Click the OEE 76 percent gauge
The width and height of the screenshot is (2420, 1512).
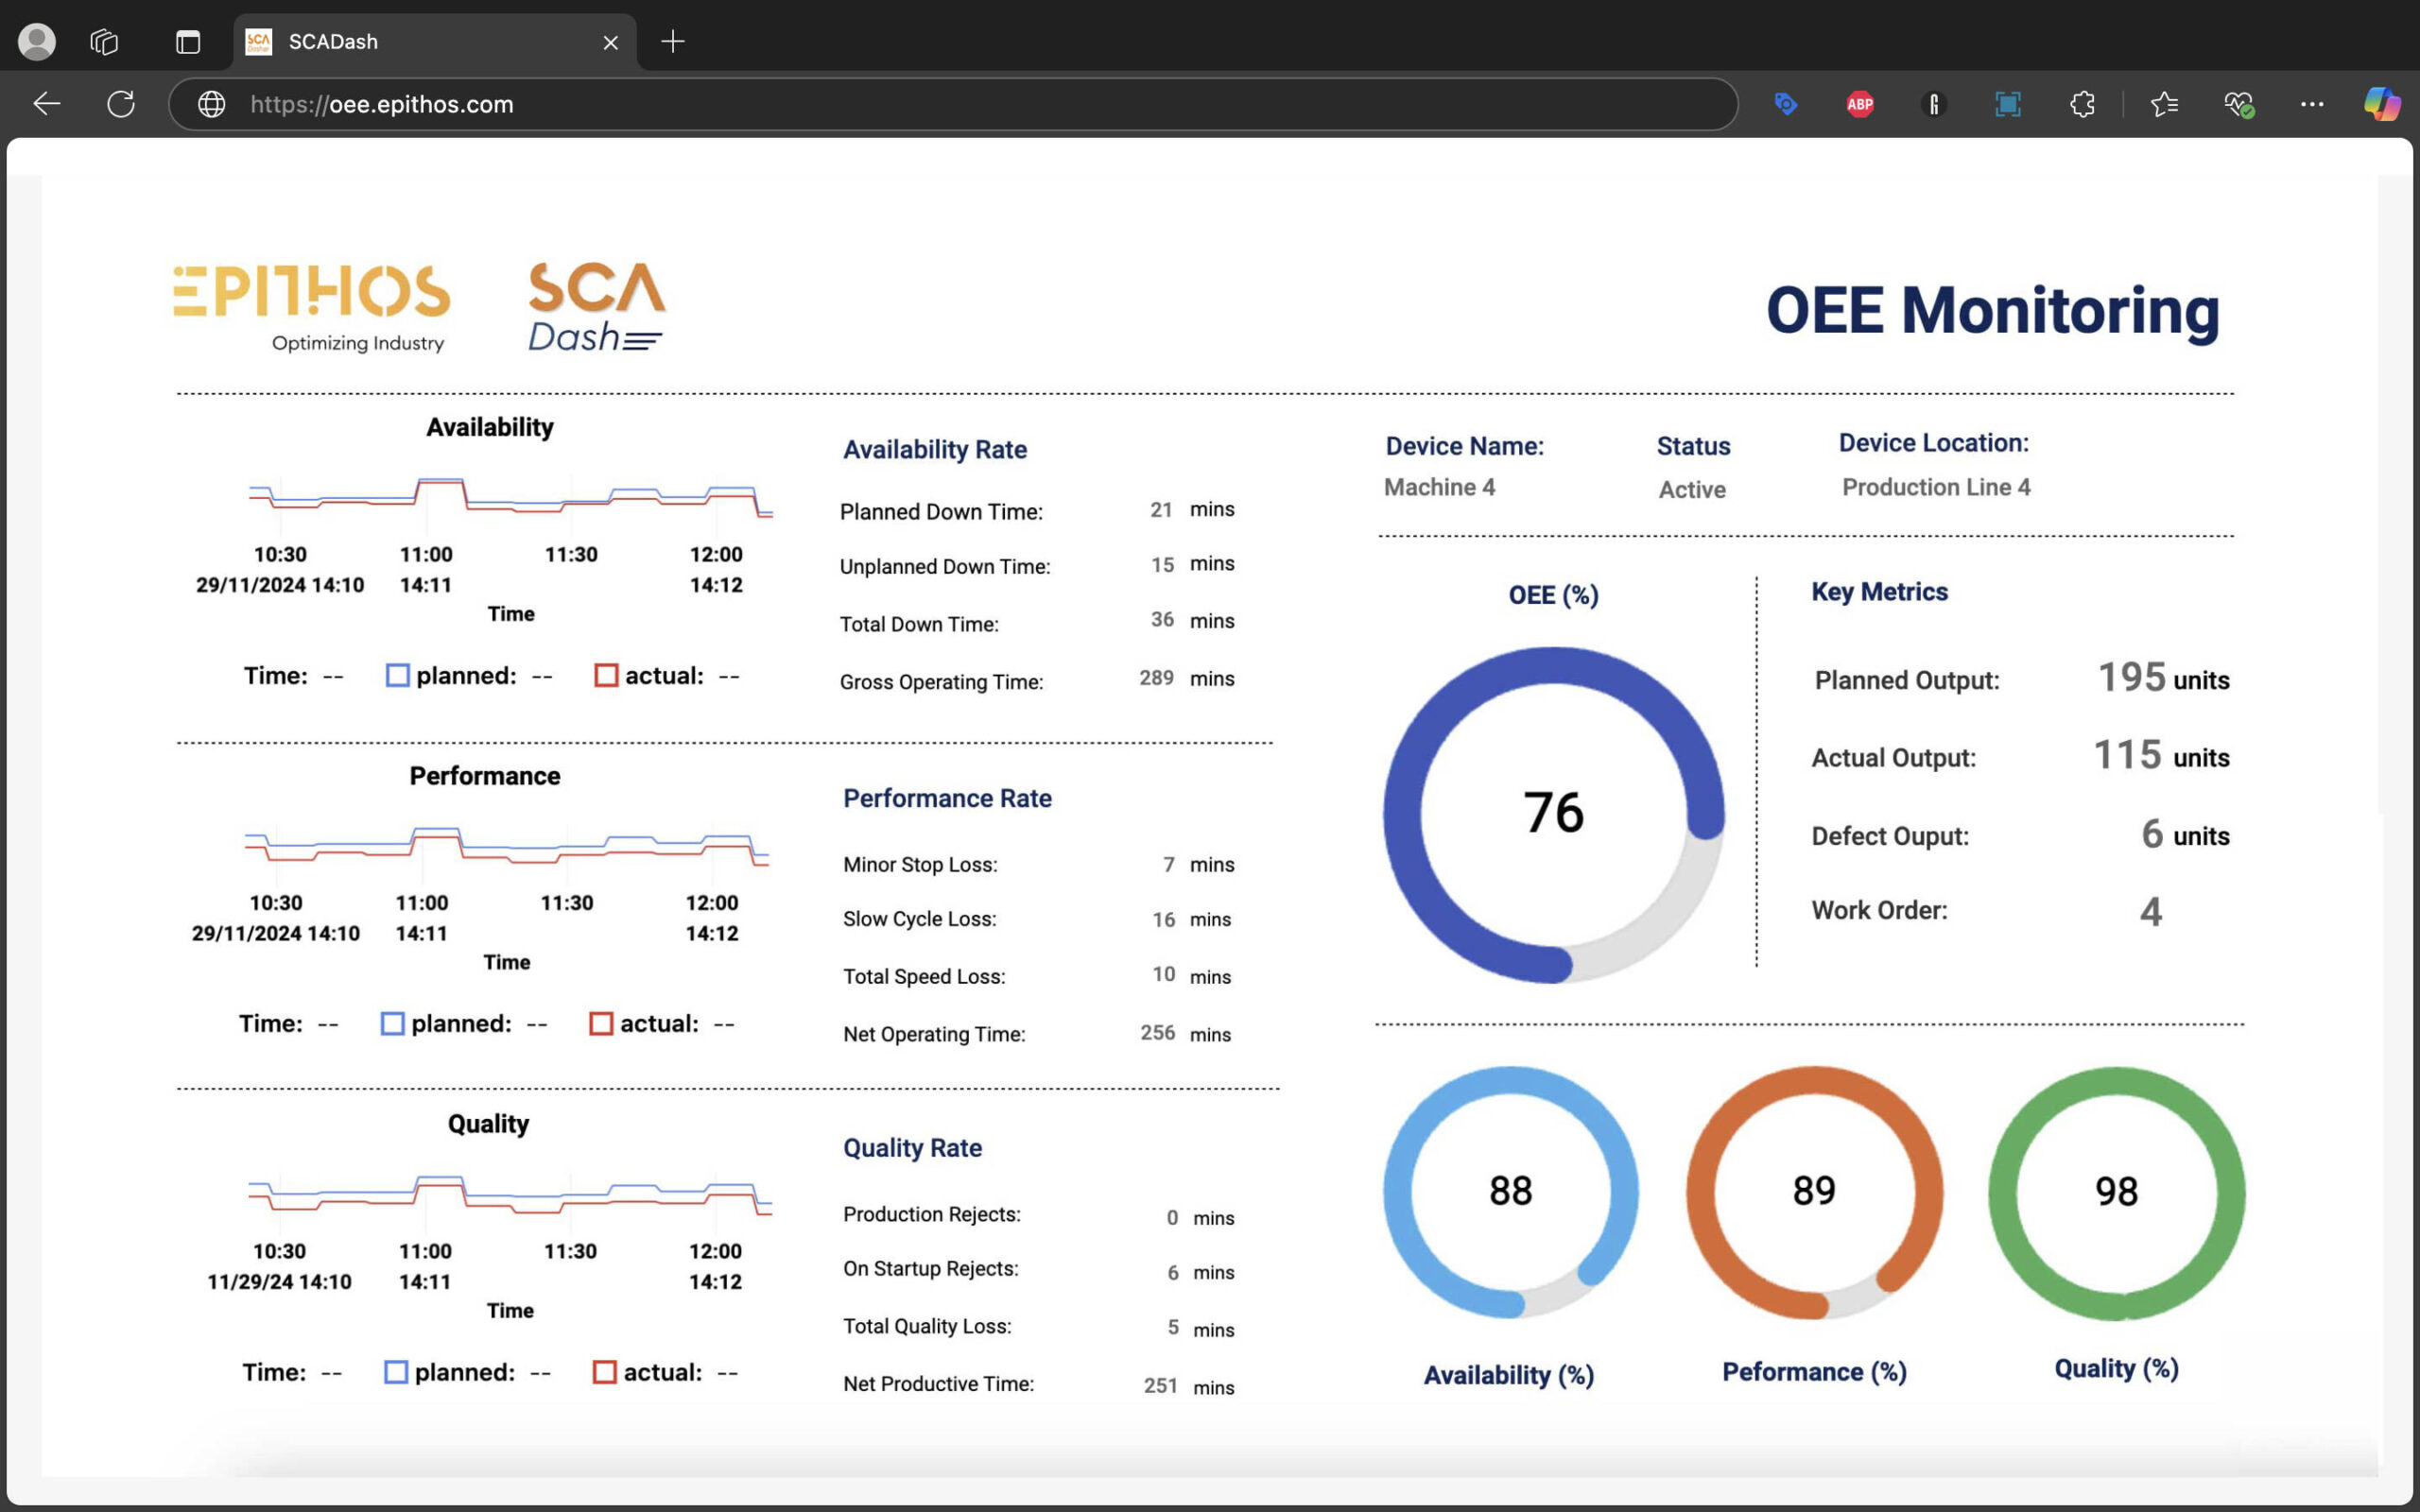point(1553,813)
